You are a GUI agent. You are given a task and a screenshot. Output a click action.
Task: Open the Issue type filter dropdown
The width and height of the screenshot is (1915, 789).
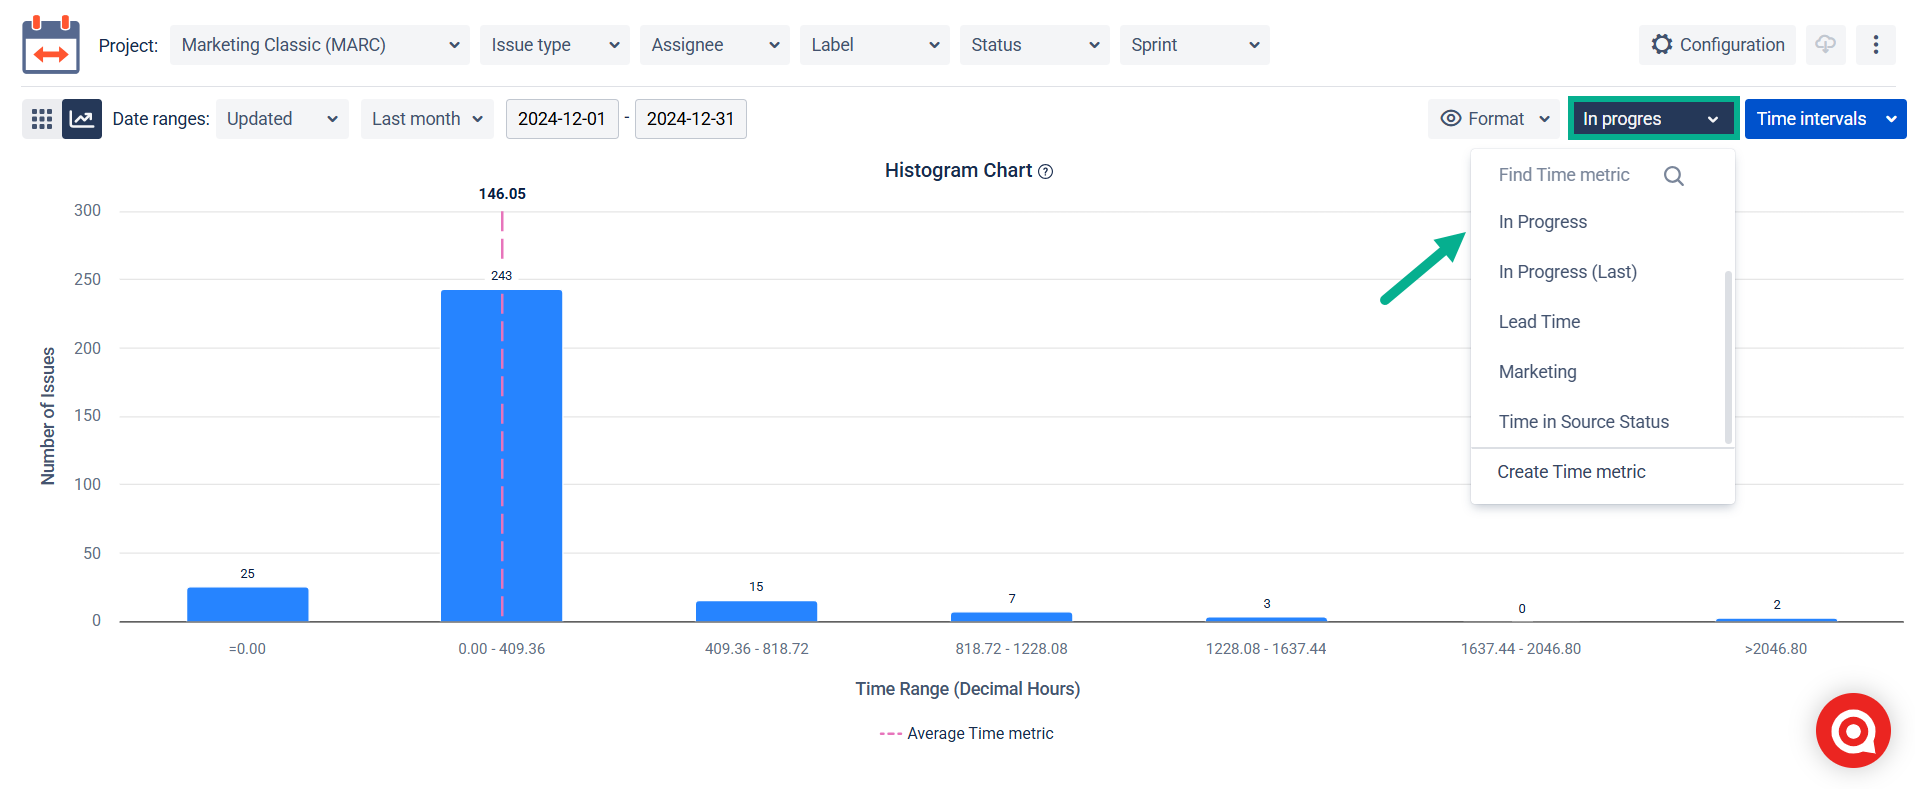click(x=554, y=45)
